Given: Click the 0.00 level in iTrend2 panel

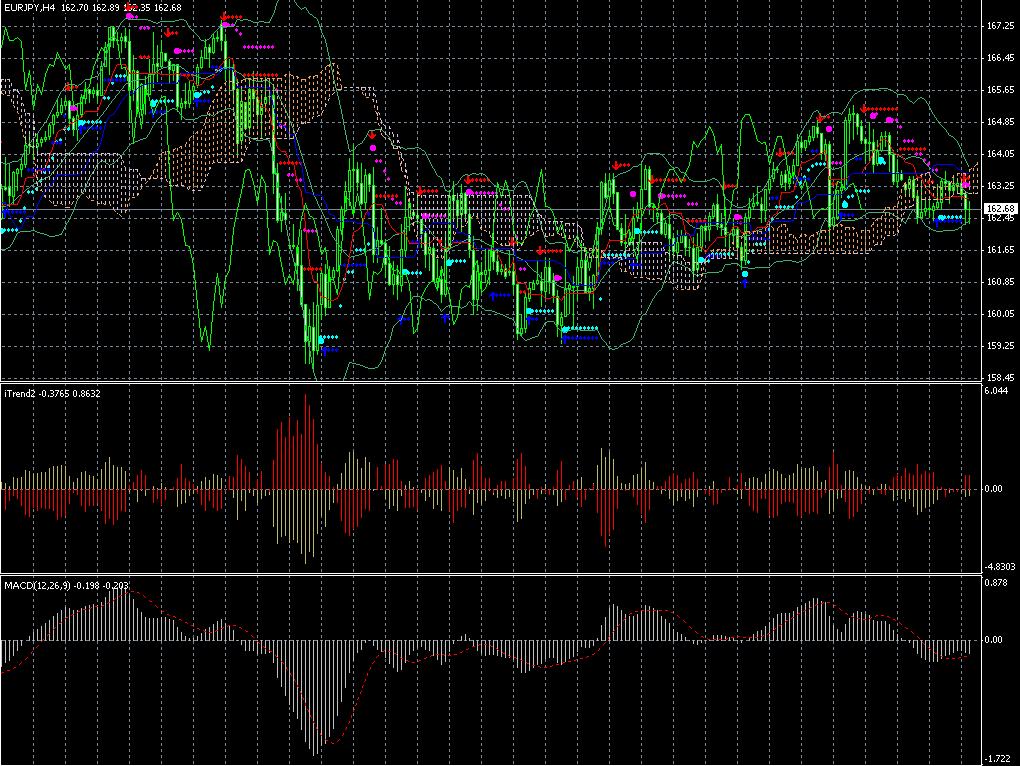Looking at the screenshot, I should pyautogui.click(x=993, y=488).
